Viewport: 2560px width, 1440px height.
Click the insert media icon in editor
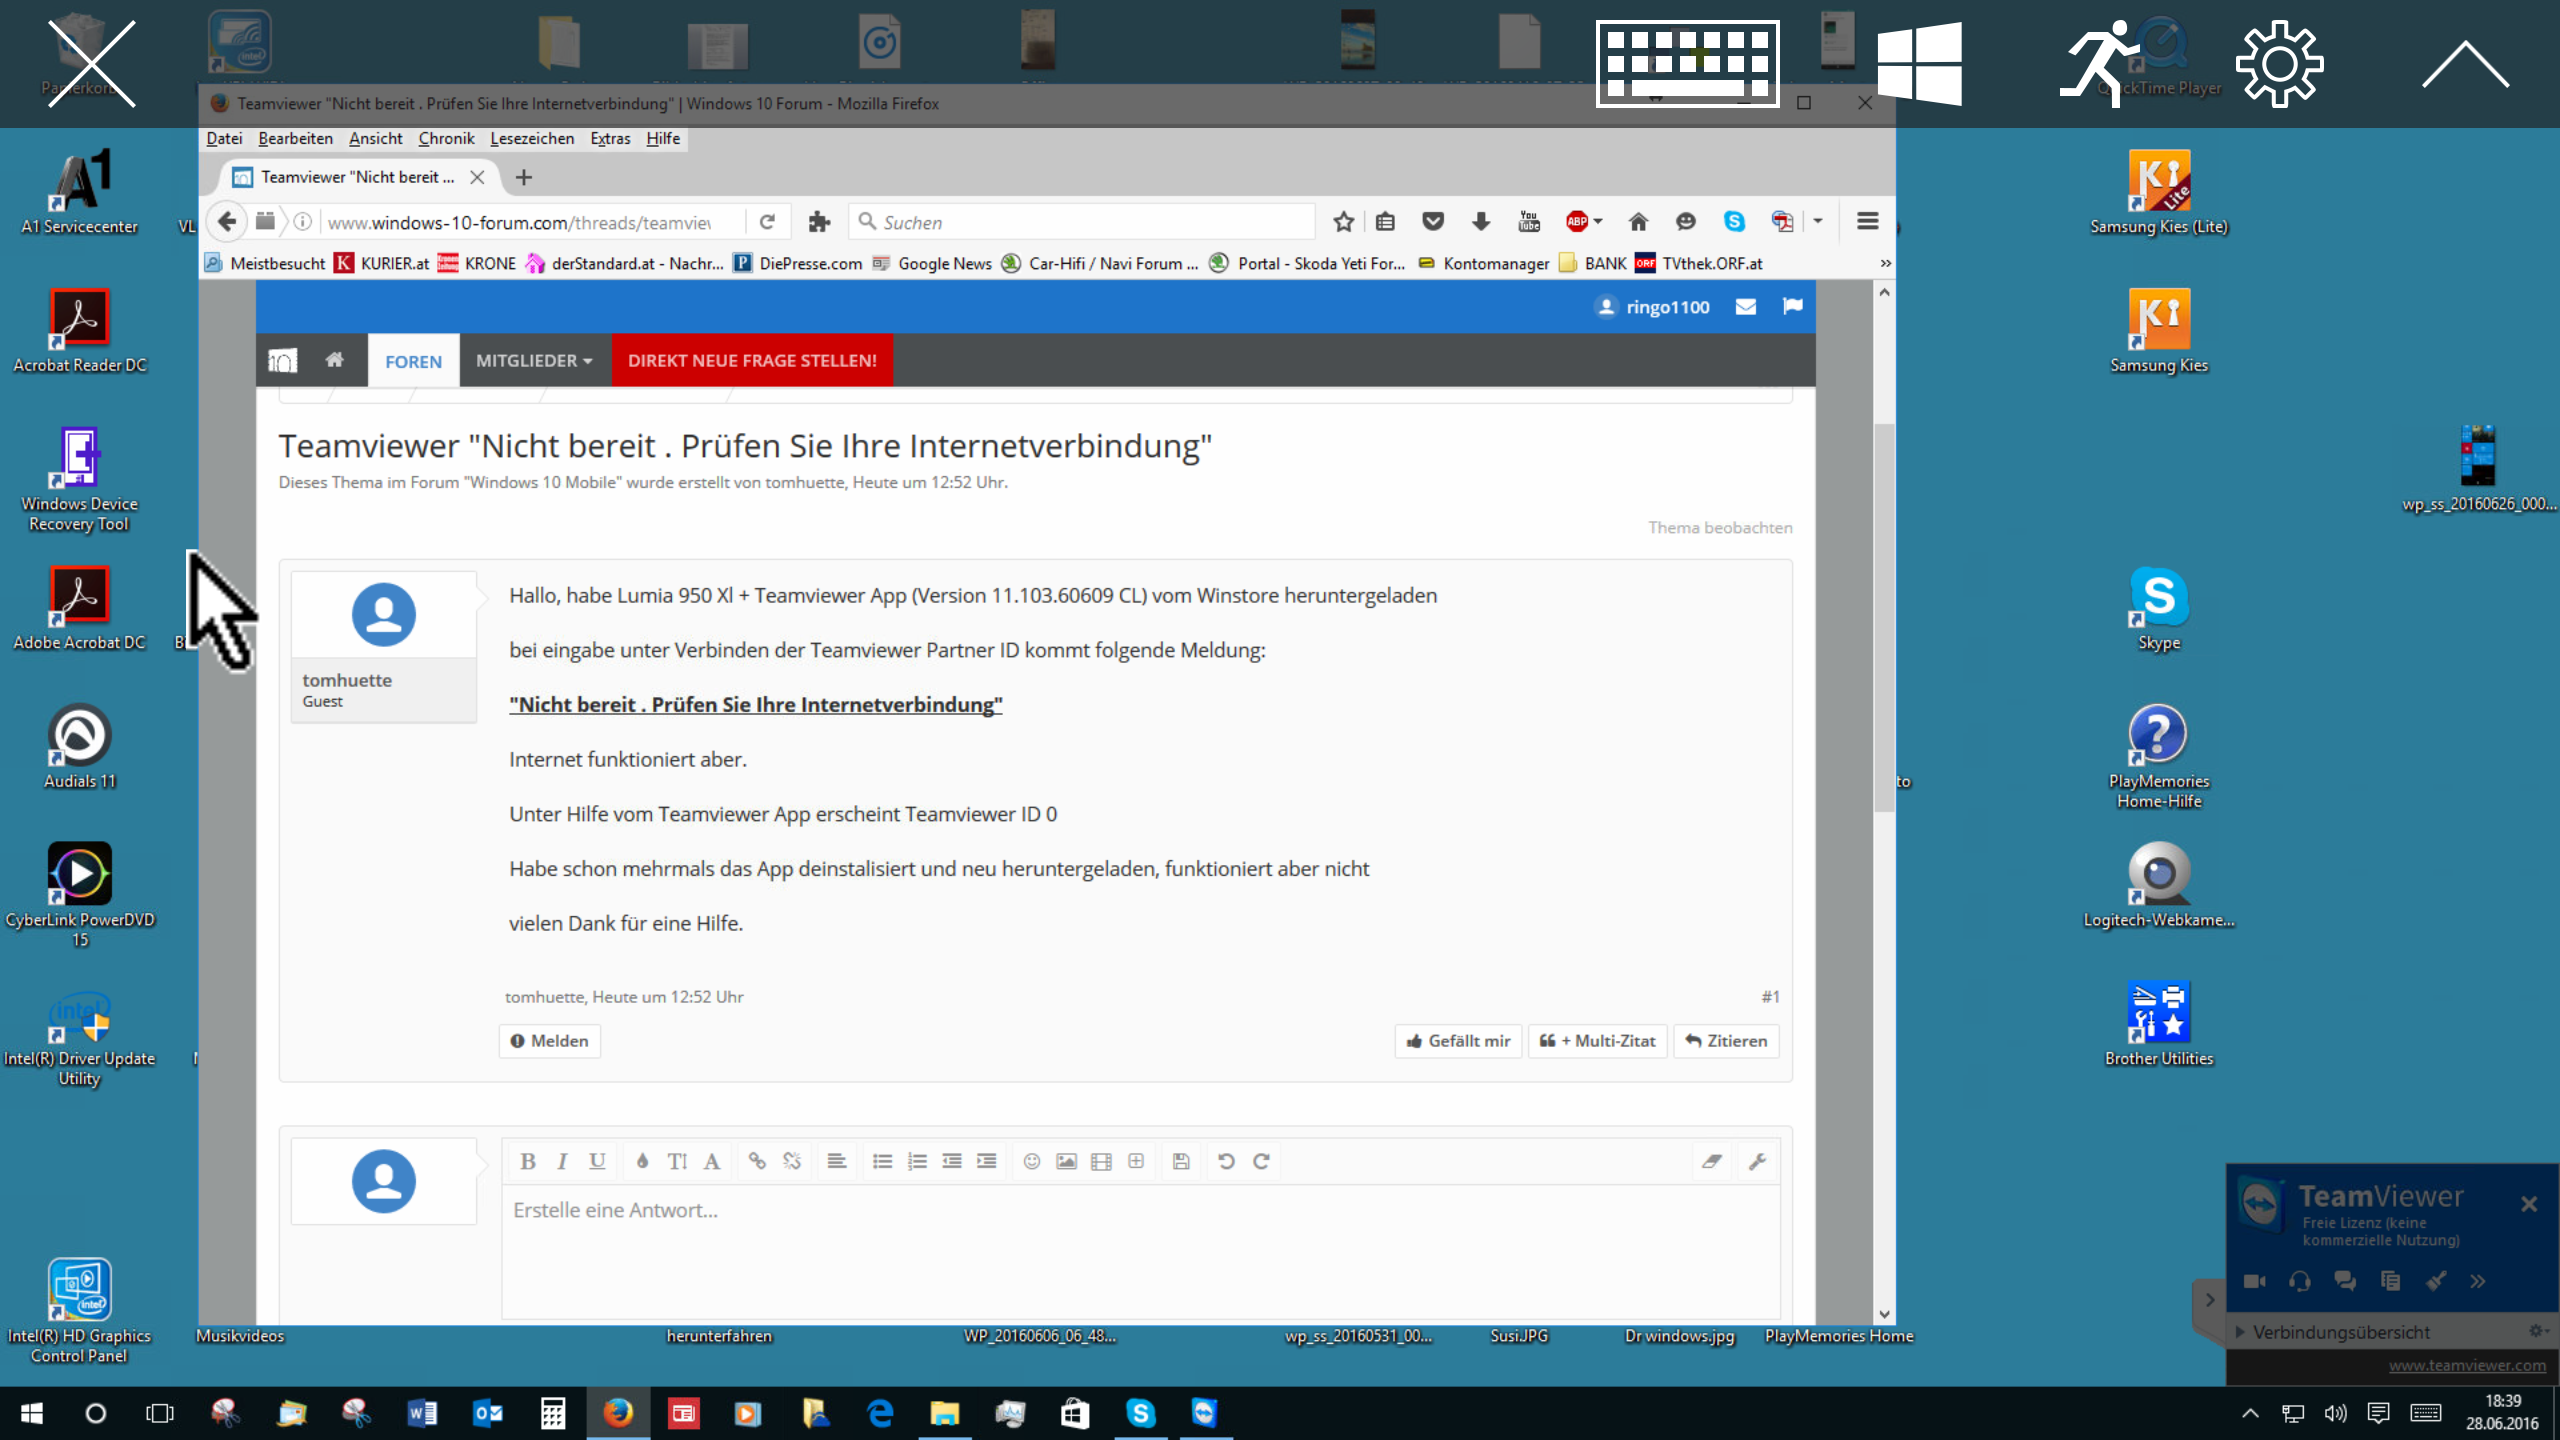pos(1101,1161)
